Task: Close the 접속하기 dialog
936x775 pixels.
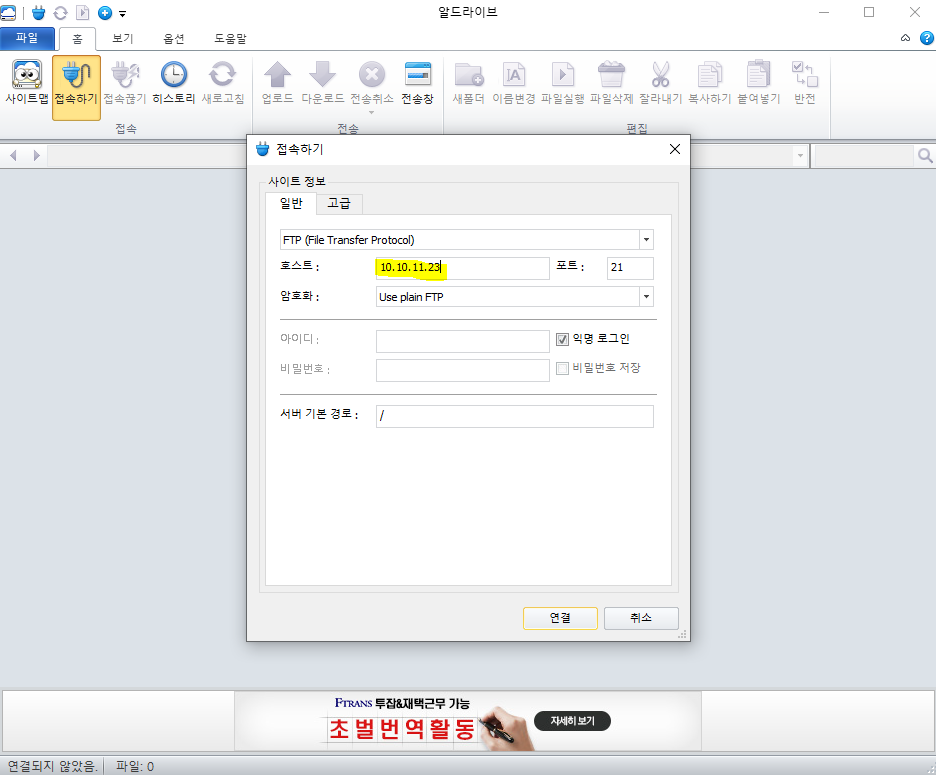Action: point(675,149)
